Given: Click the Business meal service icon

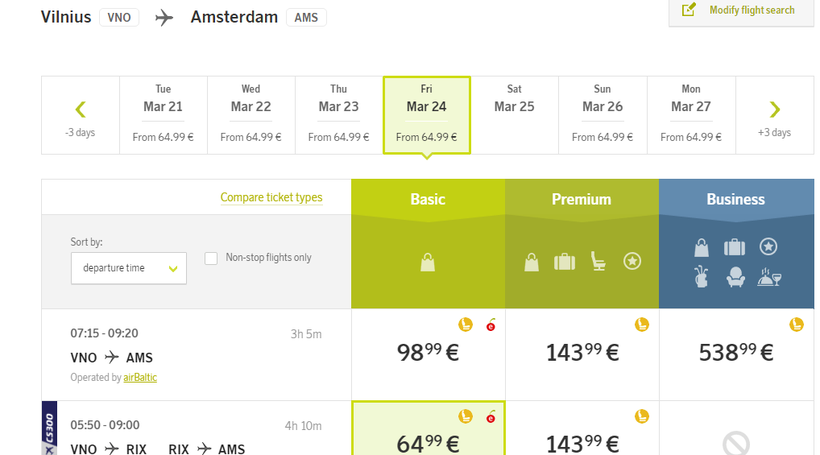Looking at the screenshot, I should [x=769, y=277].
